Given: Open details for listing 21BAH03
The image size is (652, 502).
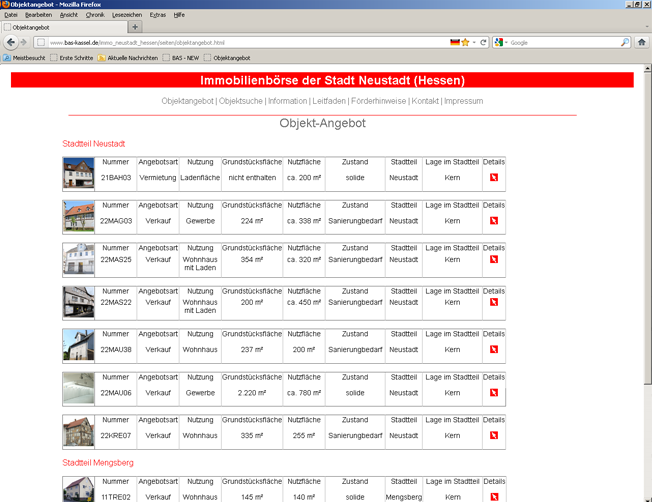Looking at the screenshot, I should tap(493, 178).
